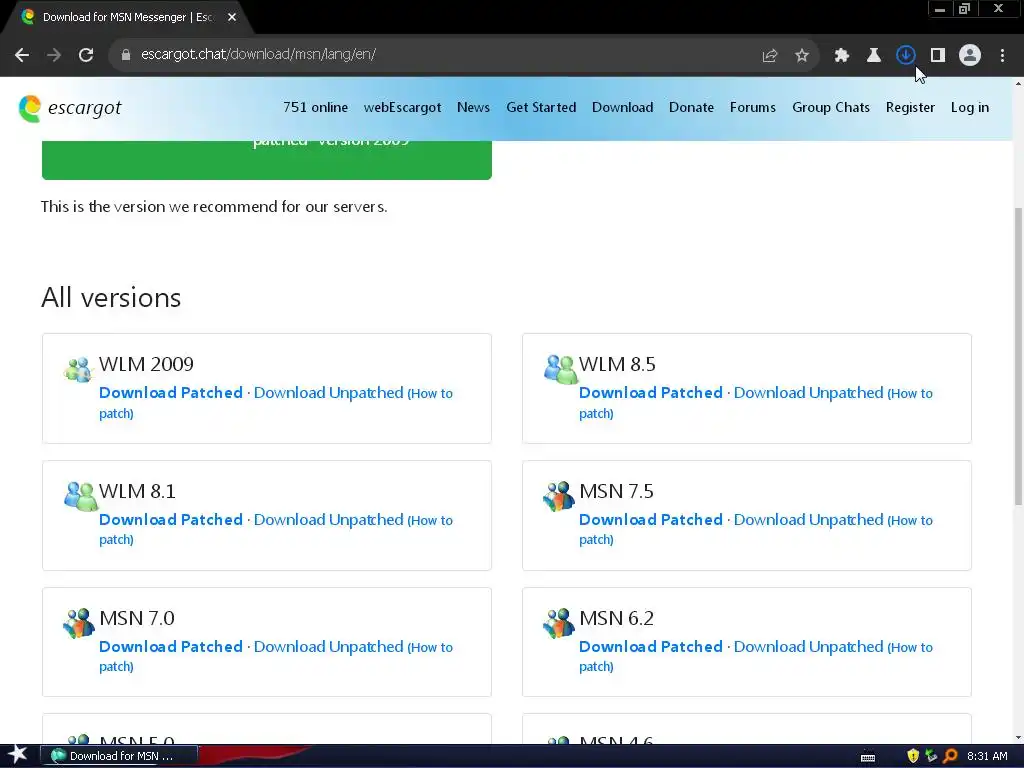This screenshot has height=768, width=1024.
Task: Click the MSN 7.5 messenger icon
Action: point(559,496)
